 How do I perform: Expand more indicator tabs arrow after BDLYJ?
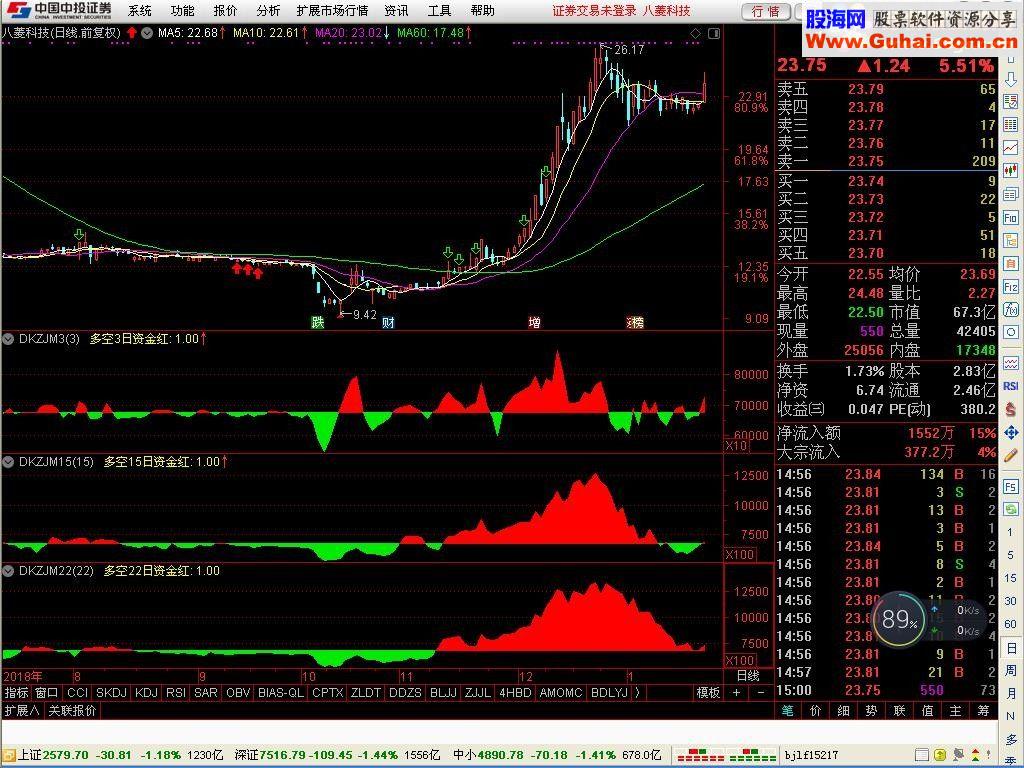(637, 692)
